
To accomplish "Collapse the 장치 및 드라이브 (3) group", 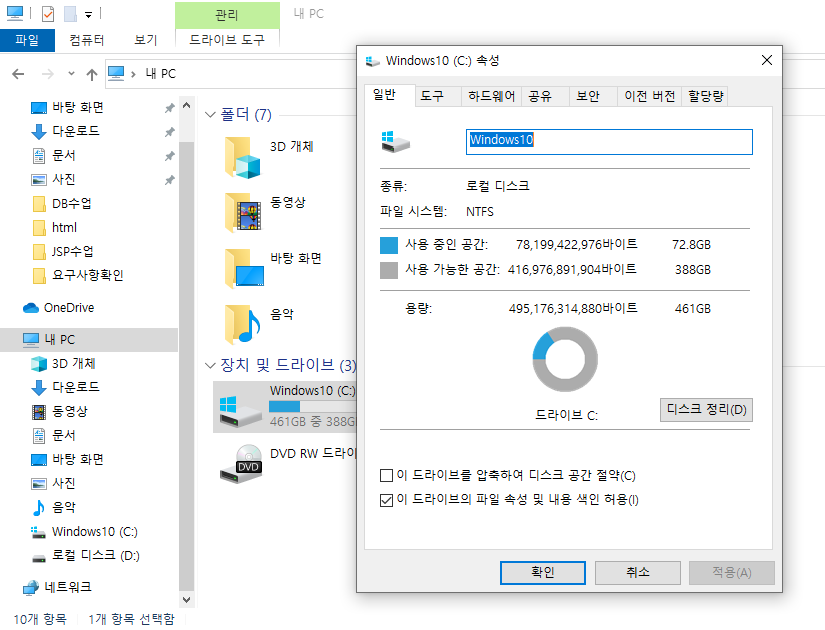I will (x=210, y=365).
